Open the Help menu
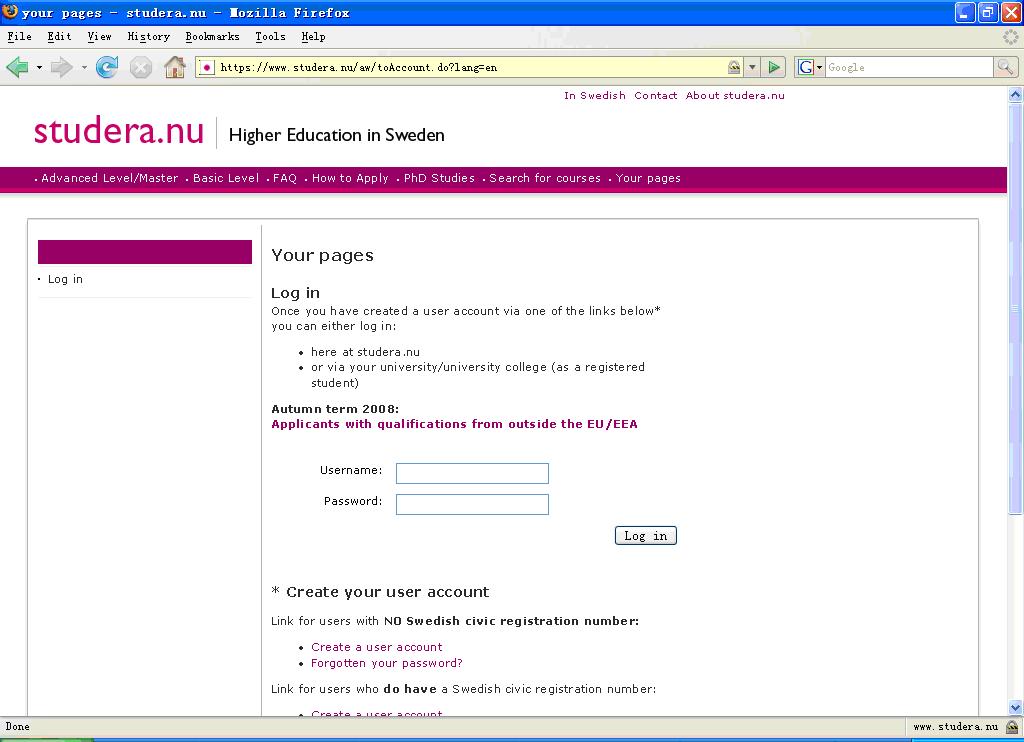 [313, 37]
